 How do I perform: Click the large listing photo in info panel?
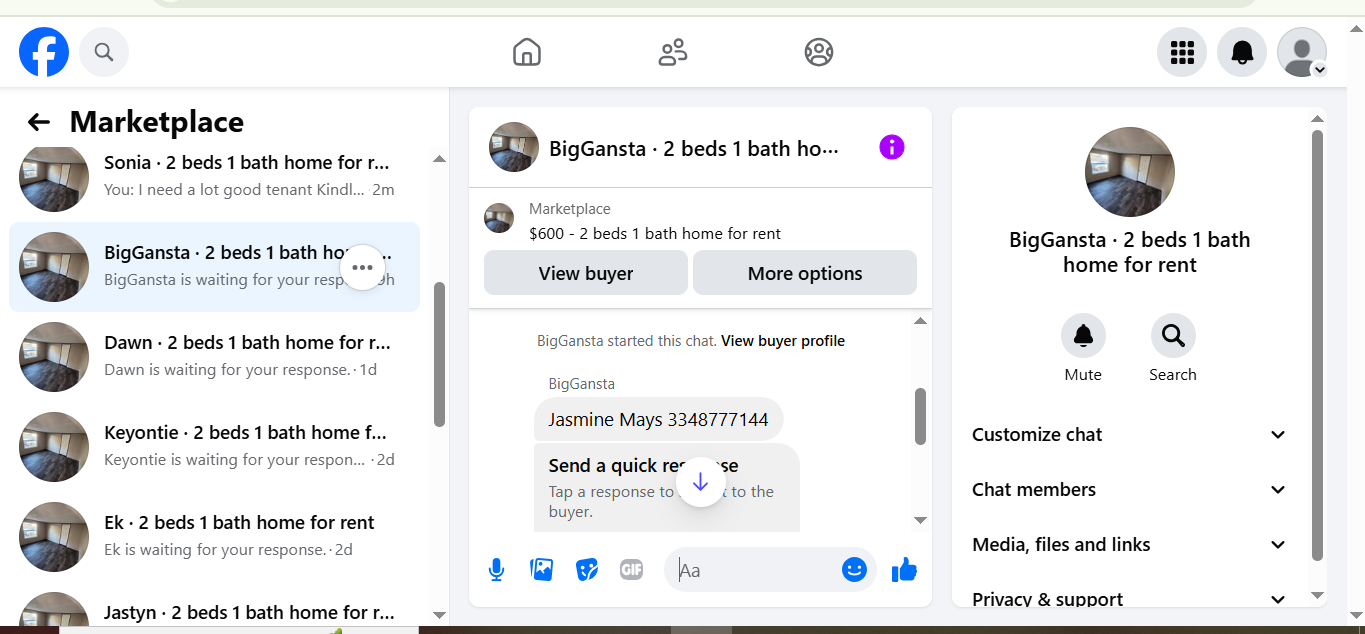coord(1130,172)
